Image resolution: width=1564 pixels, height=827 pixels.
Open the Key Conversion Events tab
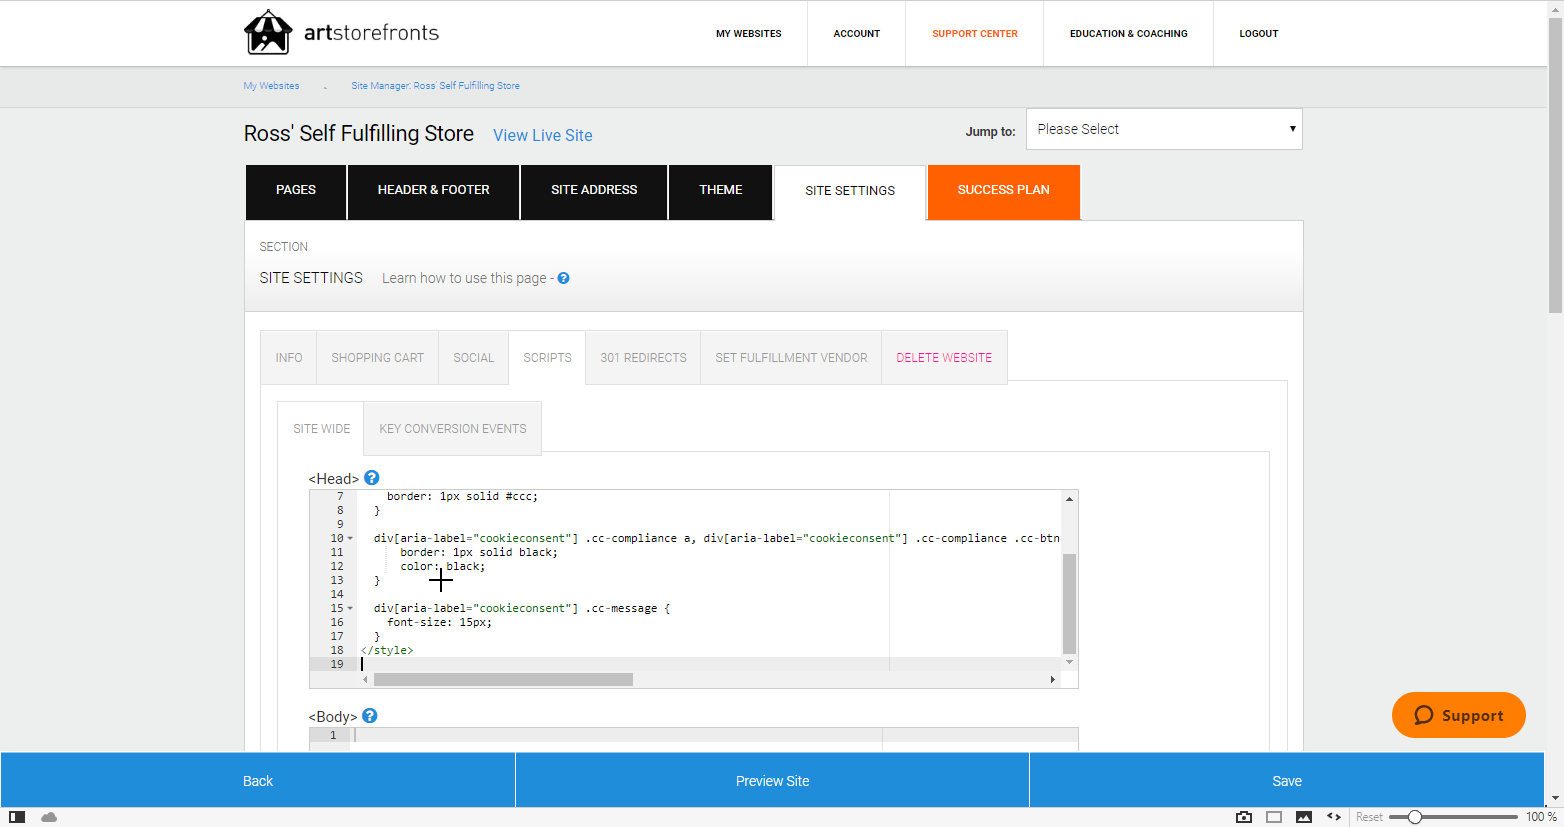[x=453, y=428]
